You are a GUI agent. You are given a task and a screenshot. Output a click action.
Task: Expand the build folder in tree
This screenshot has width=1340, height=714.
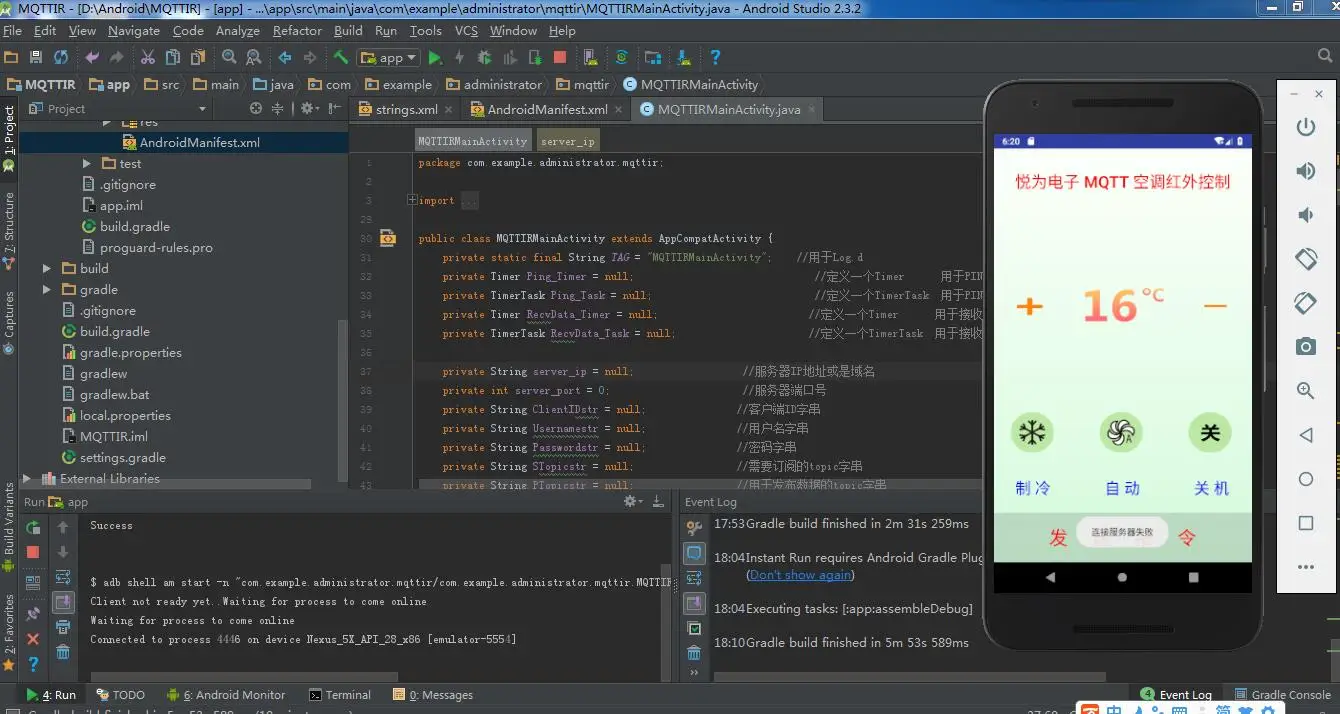click(x=46, y=268)
